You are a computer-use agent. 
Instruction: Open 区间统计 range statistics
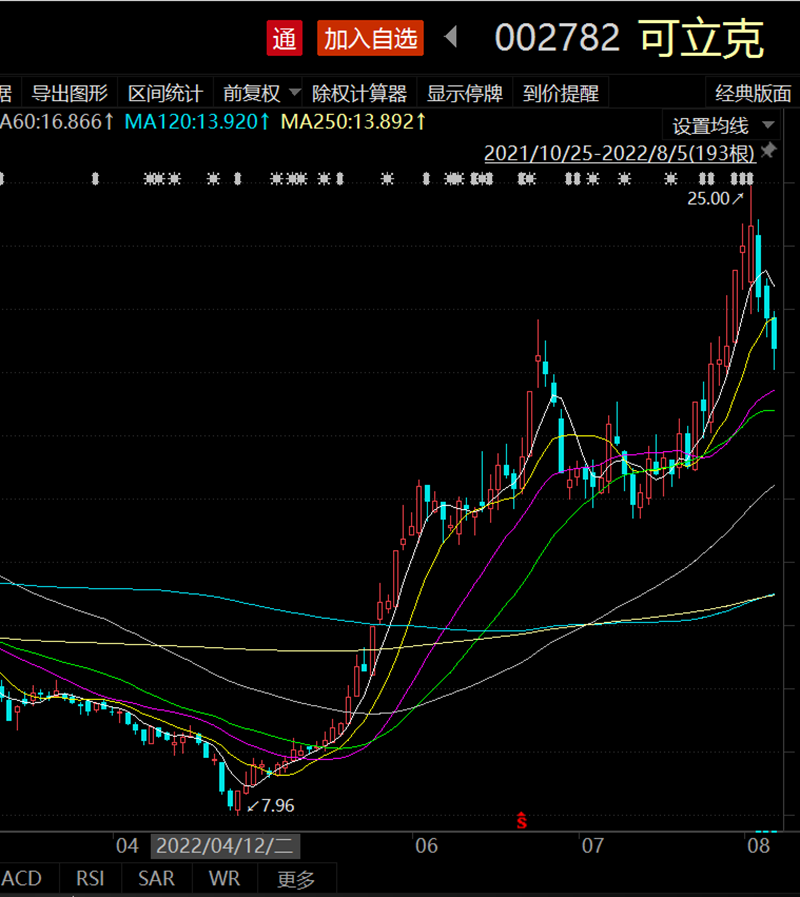165,94
